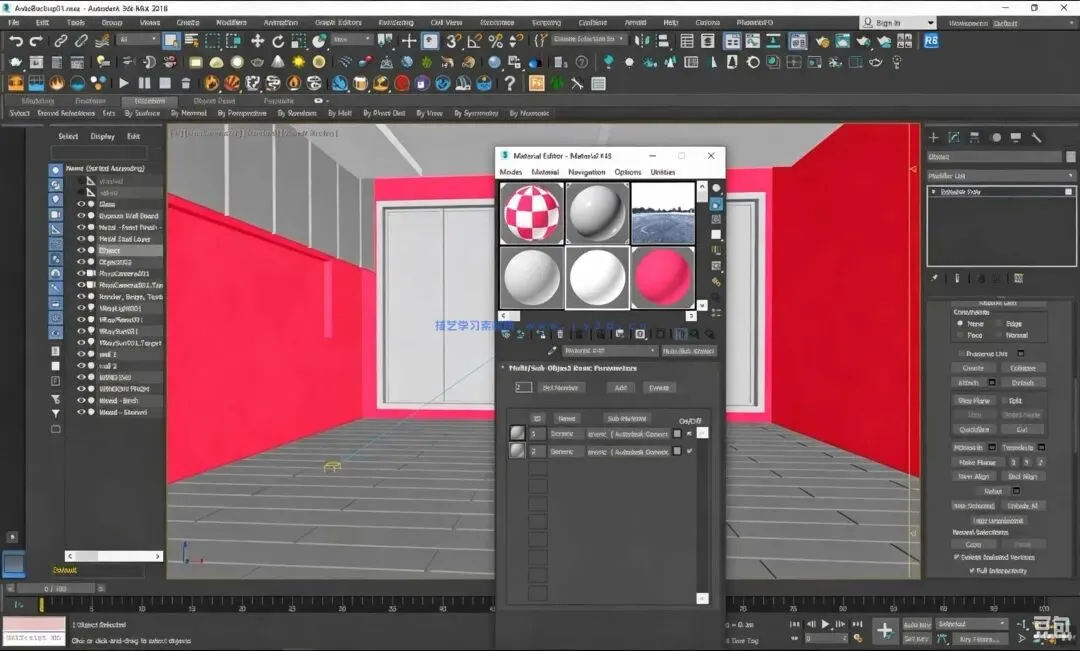Image resolution: width=1080 pixels, height=651 pixels.
Task: Toggle the Preserve UVs checkbox
Action: [962, 354]
